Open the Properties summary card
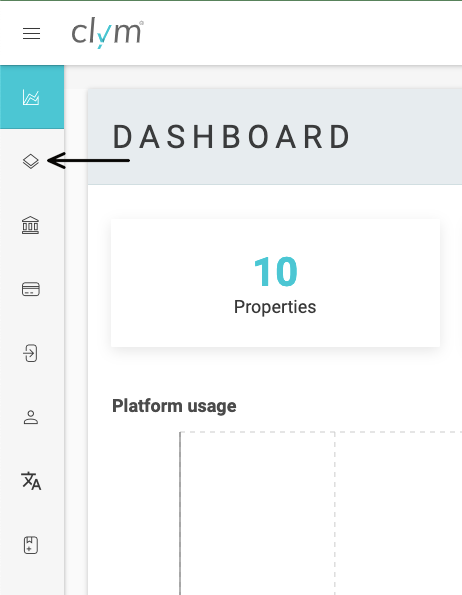This screenshot has height=595, width=462. click(275, 283)
